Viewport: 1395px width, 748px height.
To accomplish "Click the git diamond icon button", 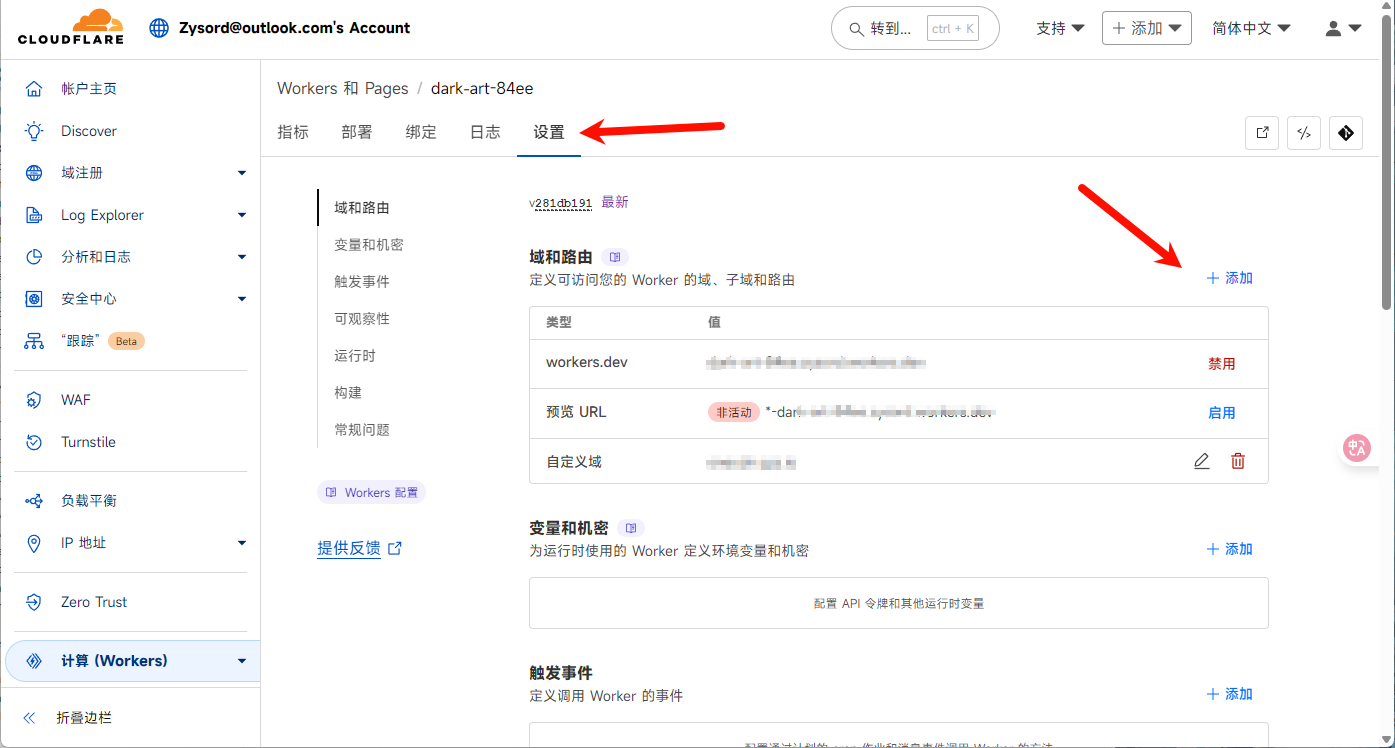I will tap(1346, 133).
